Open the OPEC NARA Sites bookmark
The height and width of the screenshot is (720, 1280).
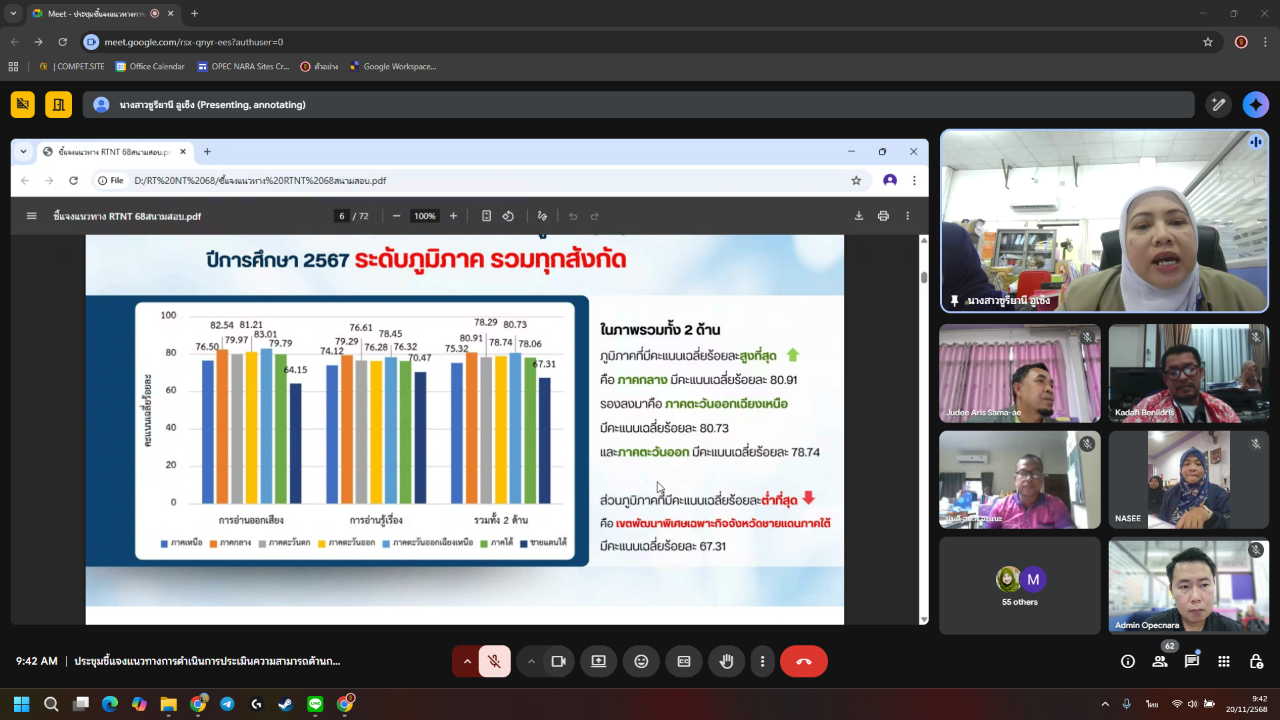coord(243,67)
